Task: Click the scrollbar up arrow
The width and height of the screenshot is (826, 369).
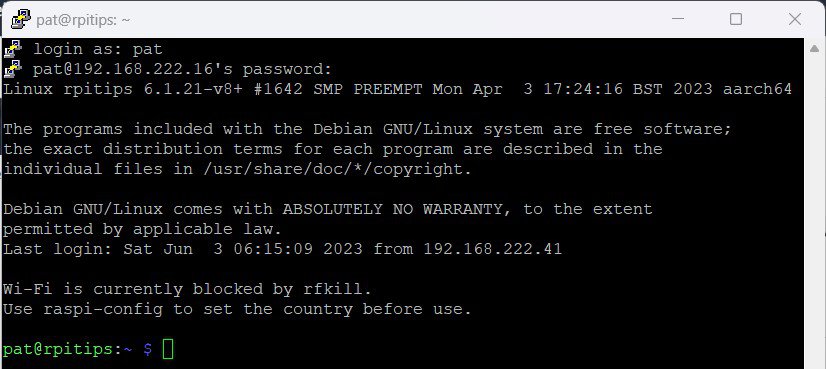Action: click(815, 48)
